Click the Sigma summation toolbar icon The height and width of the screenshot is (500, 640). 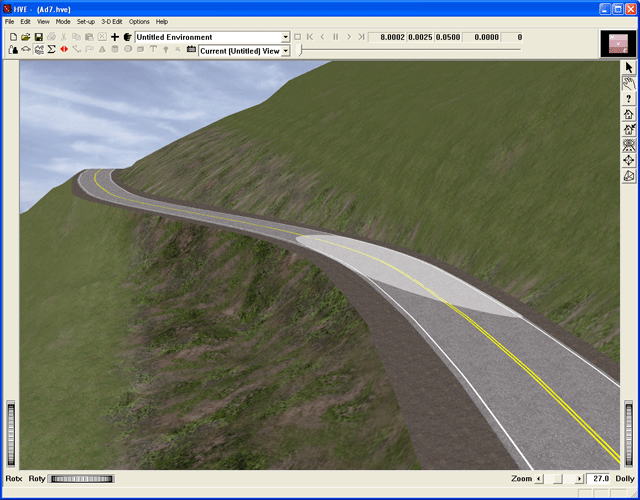[51, 50]
